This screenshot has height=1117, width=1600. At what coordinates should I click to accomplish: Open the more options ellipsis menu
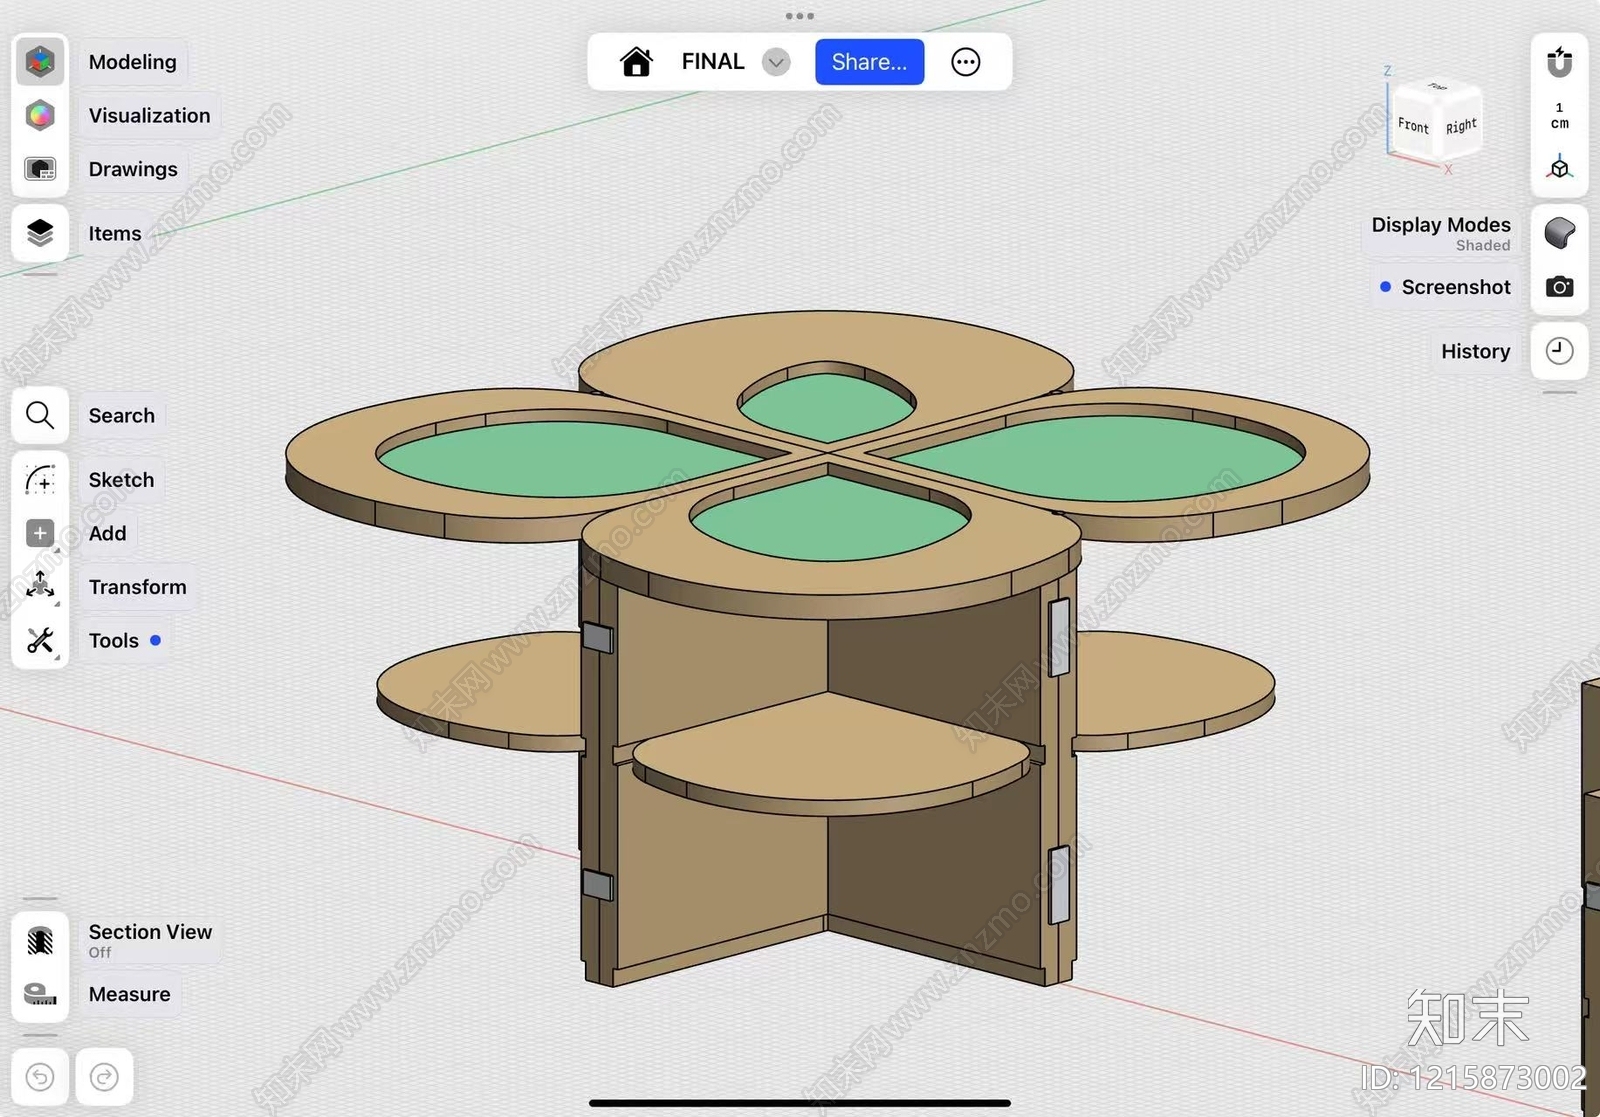click(965, 62)
